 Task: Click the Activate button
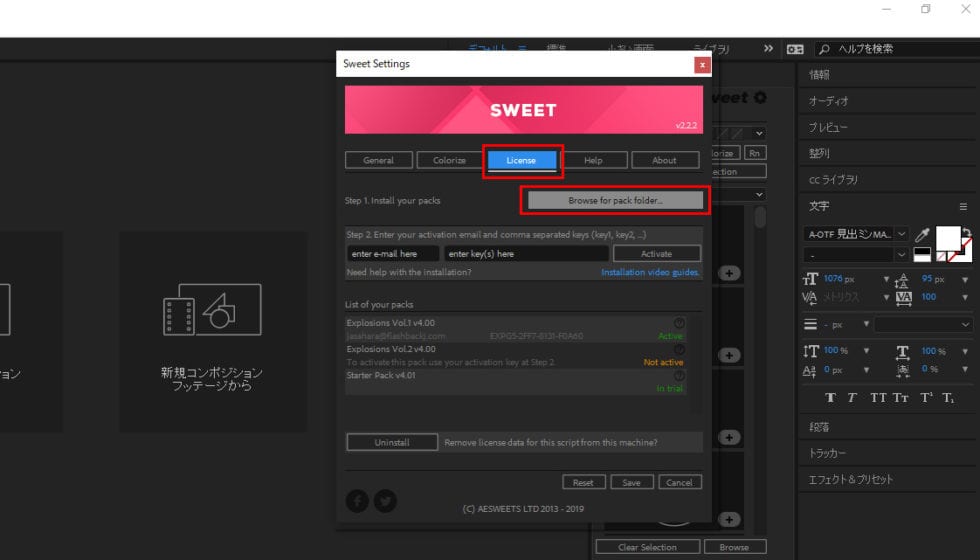[x=656, y=254]
